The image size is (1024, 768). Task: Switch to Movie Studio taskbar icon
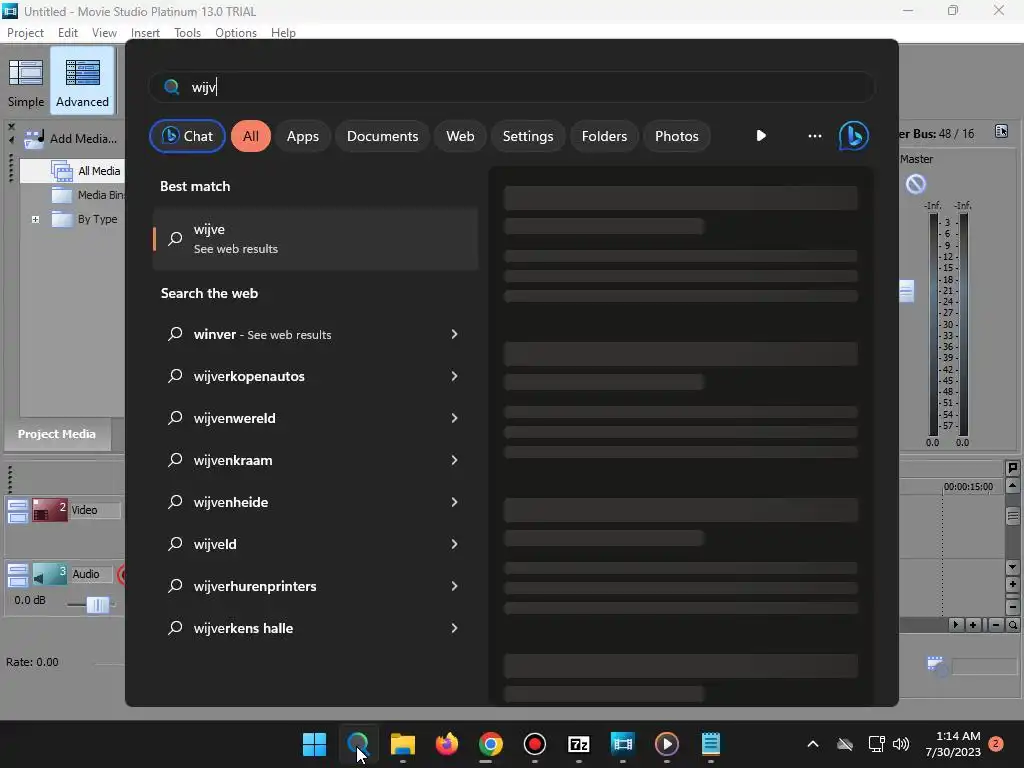point(622,744)
